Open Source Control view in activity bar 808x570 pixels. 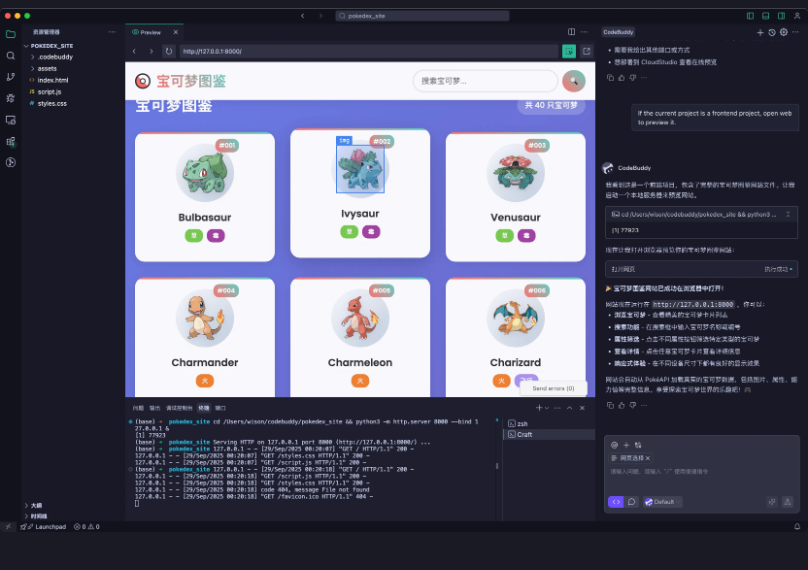pos(10,77)
